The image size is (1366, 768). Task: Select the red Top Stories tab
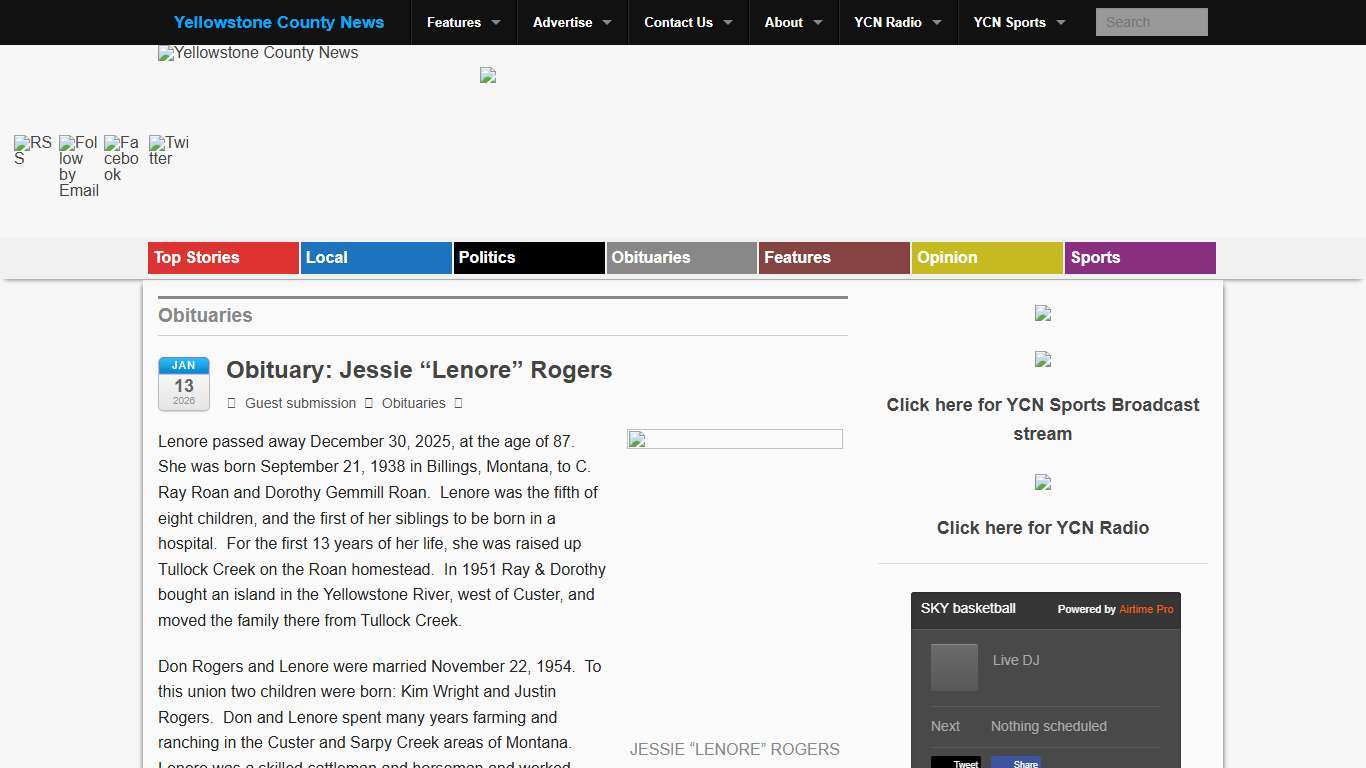click(x=223, y=258)
